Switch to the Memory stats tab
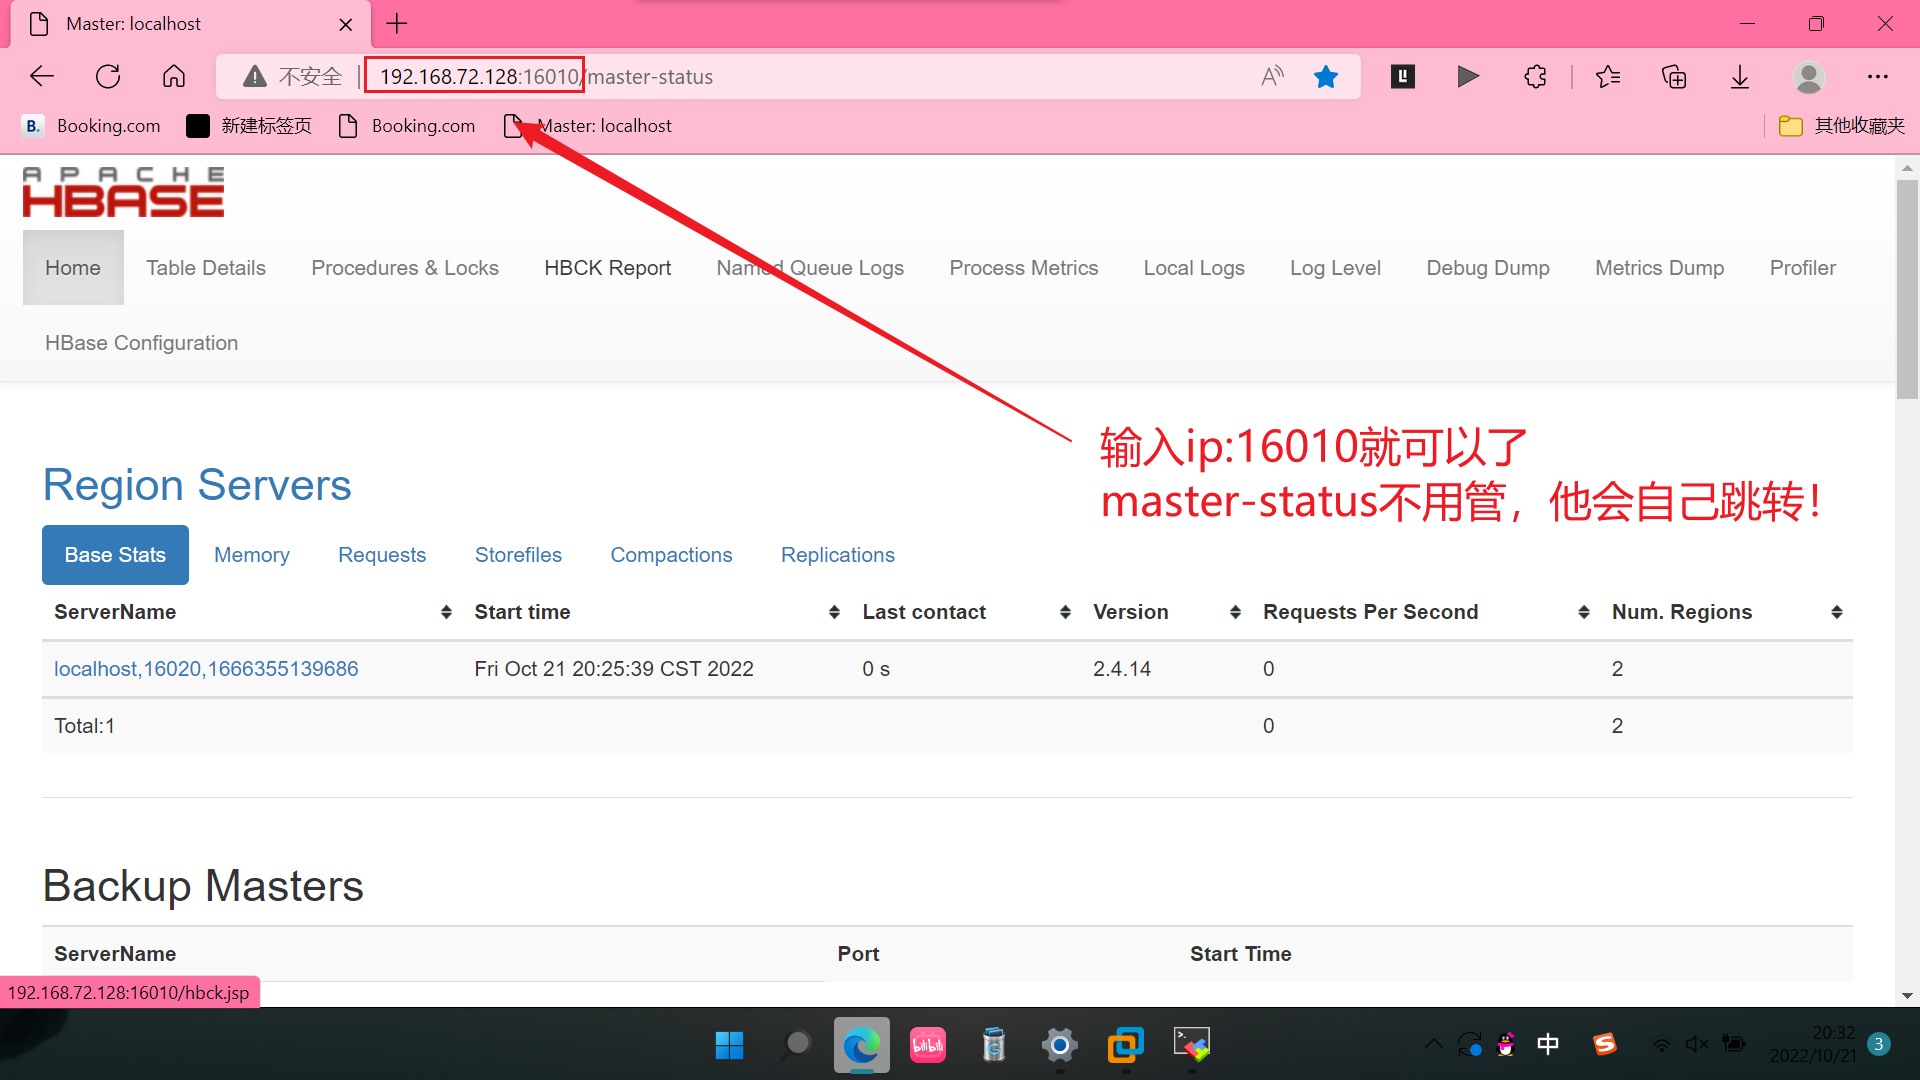 (251, 555)
